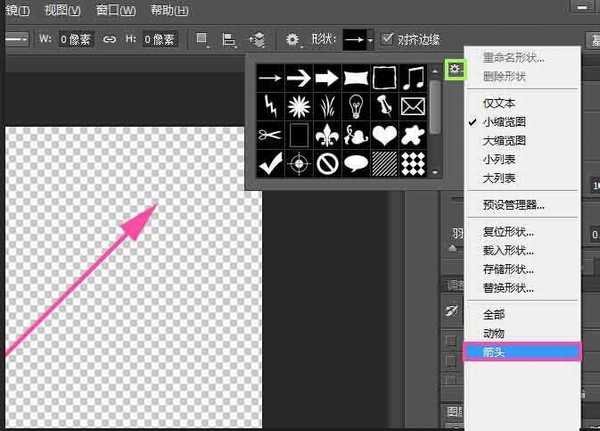The height and width of the screenshot is (431, 600).
Task: Select the thin rectangle frame shape
Action: click(298, 135)
